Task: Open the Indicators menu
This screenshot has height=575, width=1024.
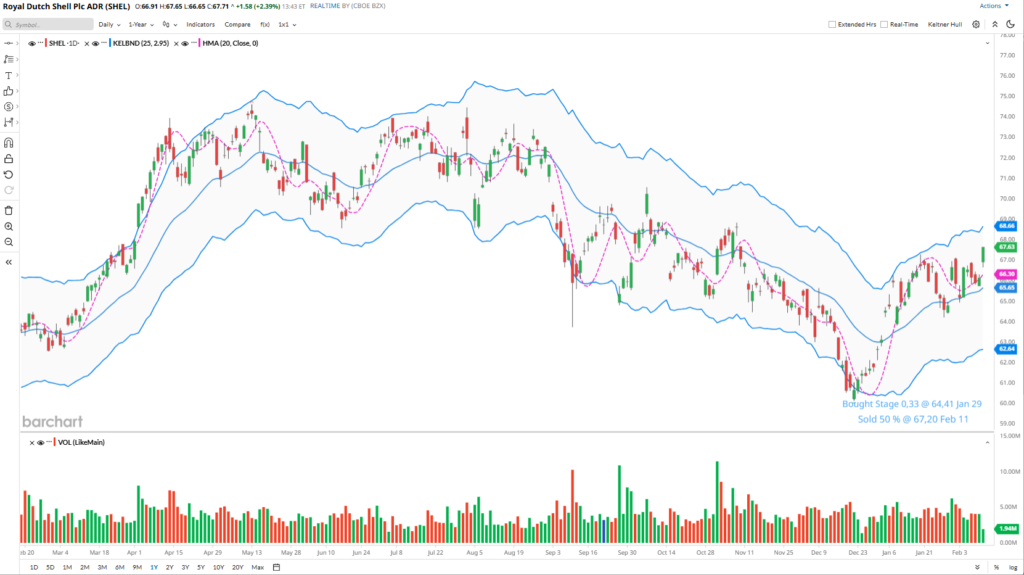Action: point(201,24)
